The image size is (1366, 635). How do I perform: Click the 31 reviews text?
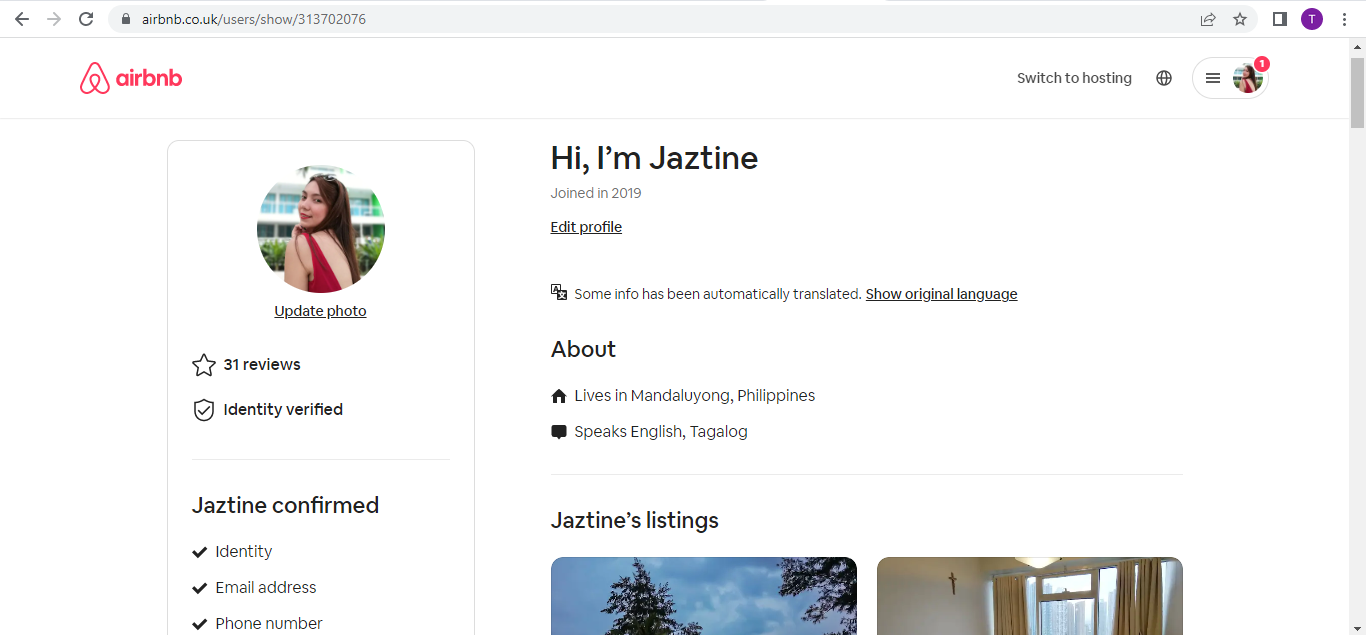pos(262,365)
